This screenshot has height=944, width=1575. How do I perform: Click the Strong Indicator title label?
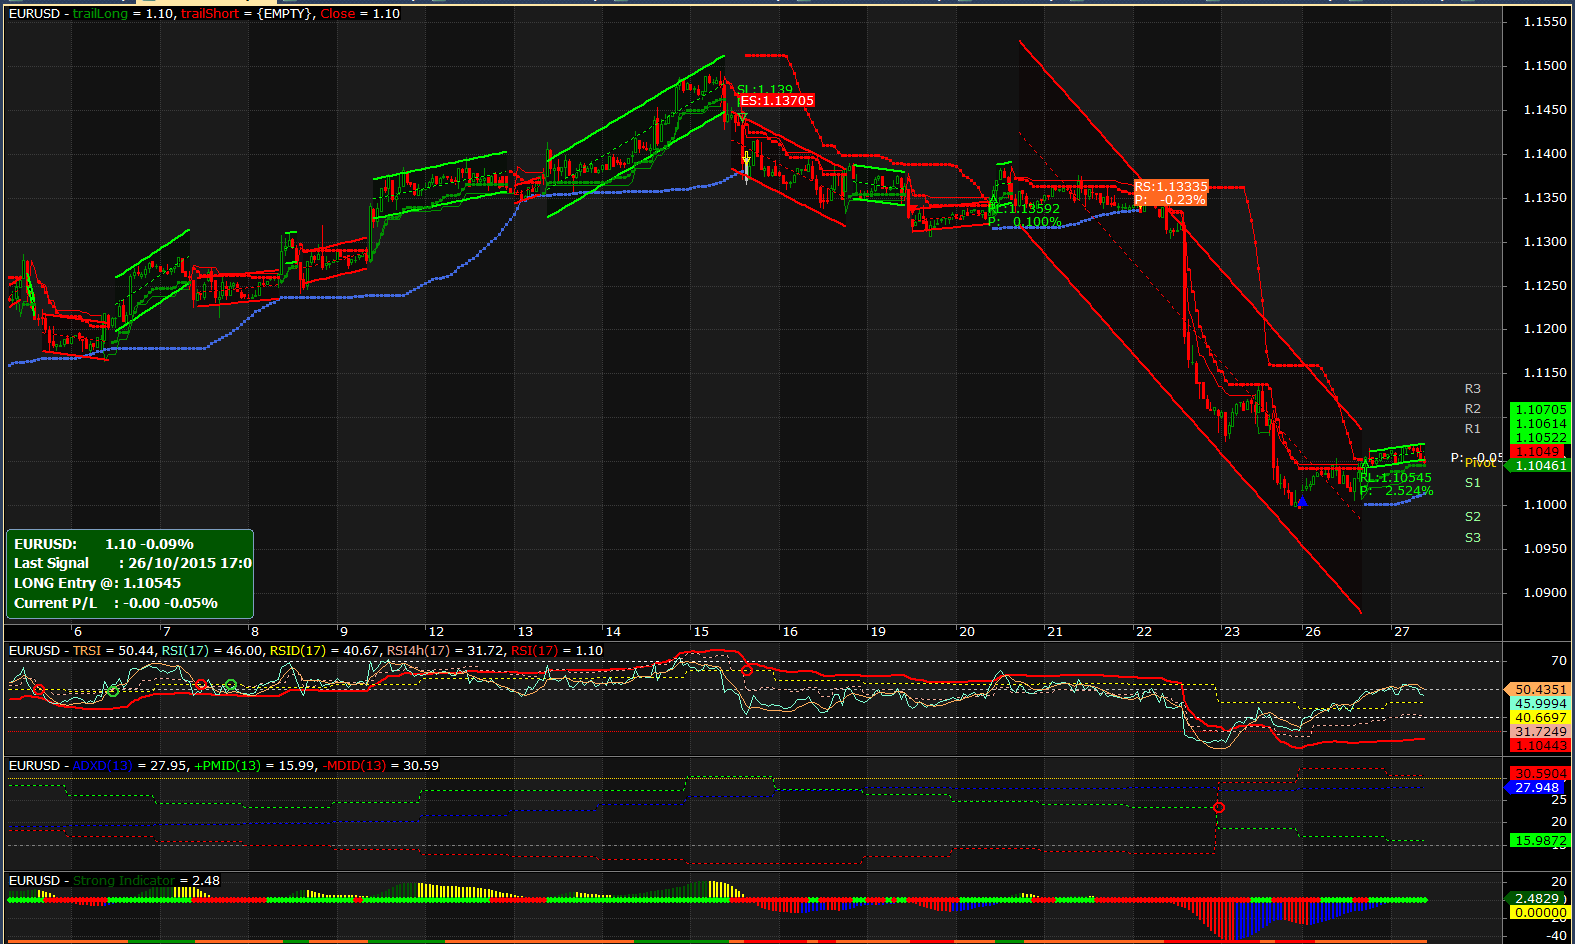point(124,881)
